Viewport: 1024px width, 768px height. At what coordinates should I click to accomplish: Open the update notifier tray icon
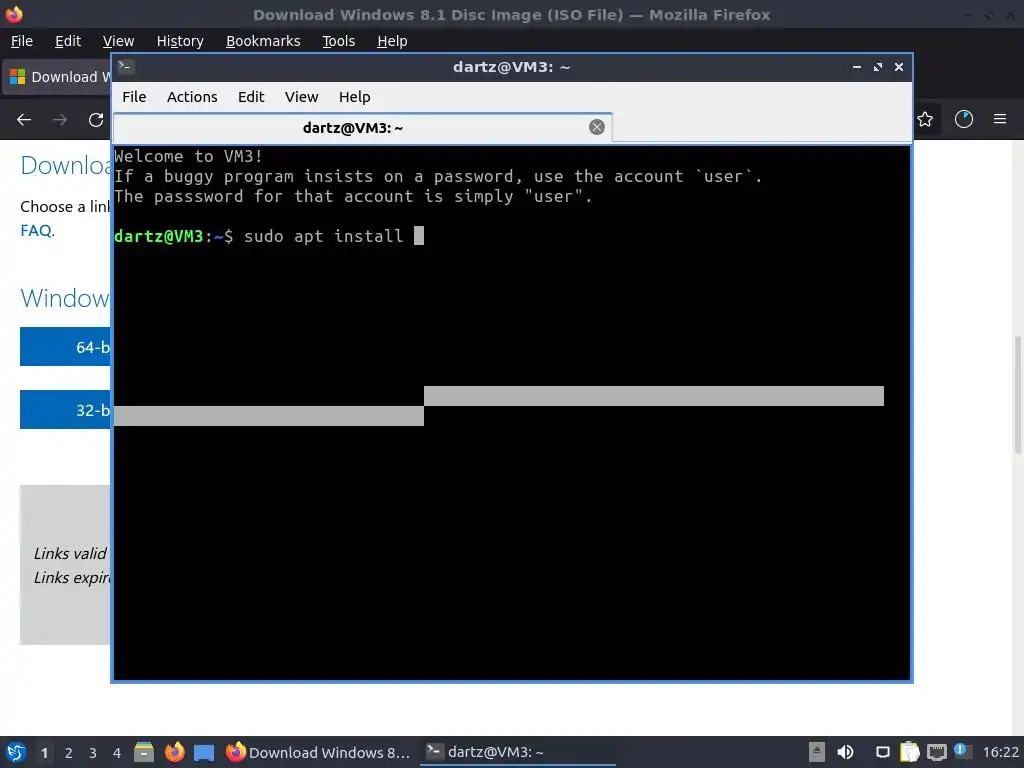pyautogui.click(x=961, y=751)
